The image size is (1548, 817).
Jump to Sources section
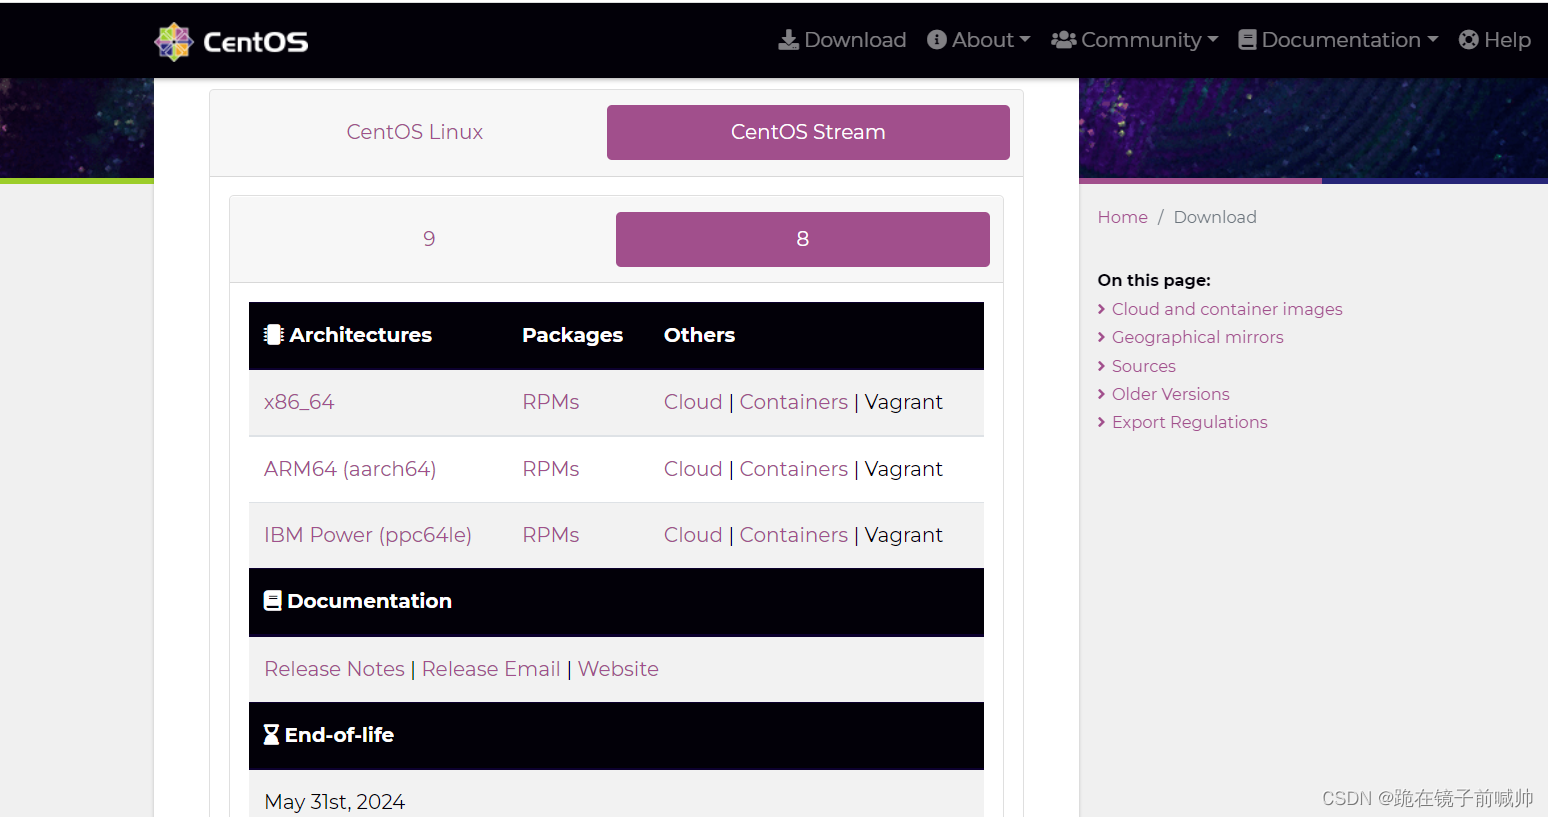click(x=1144, y=366)
